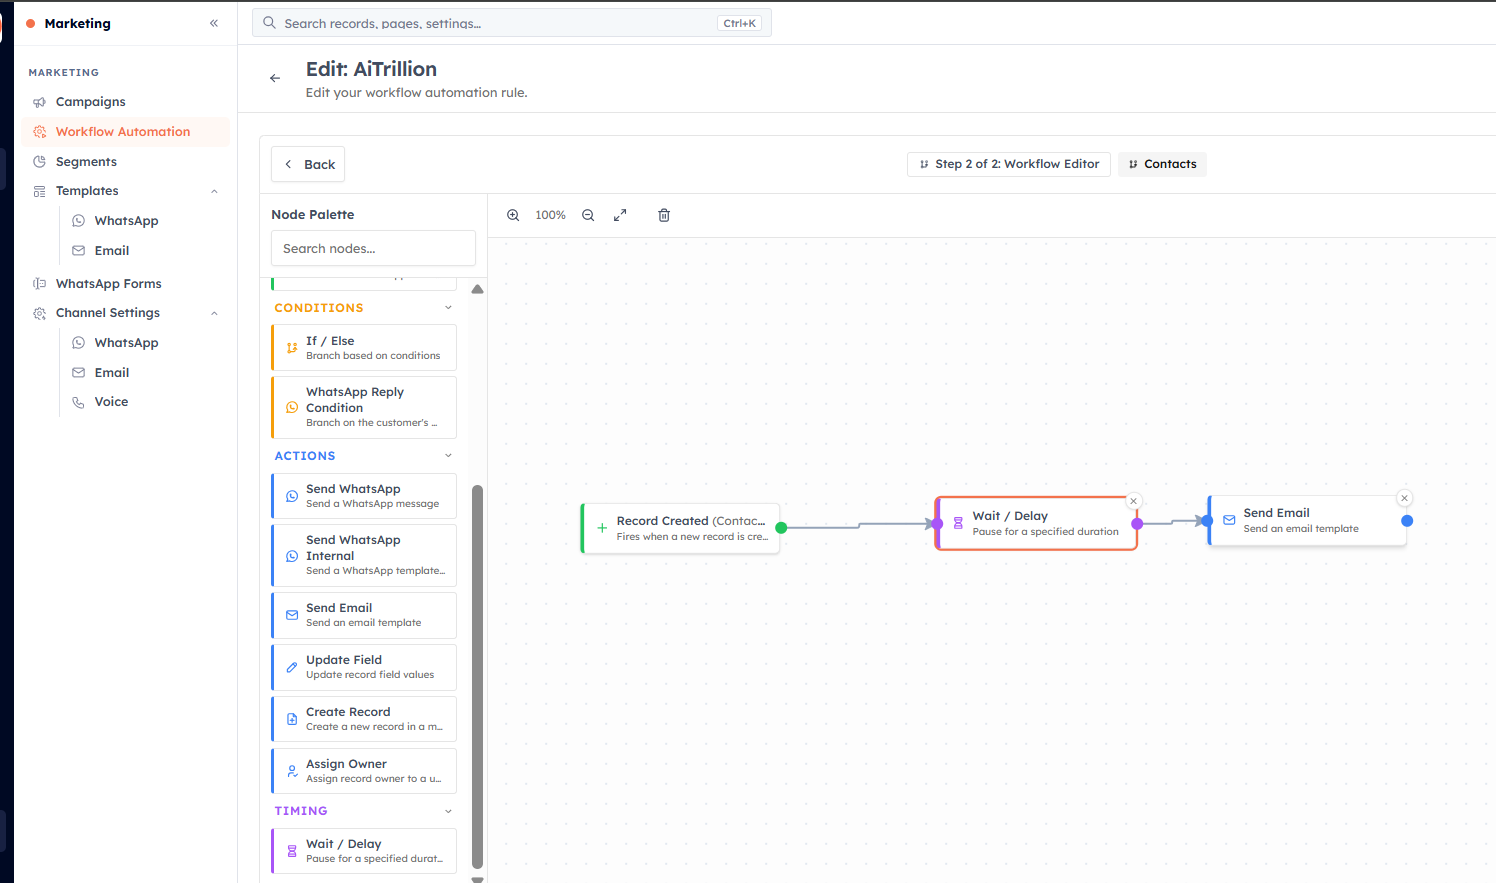Select WhatsApp Reply Condition node in palette
Image resolution: width=1496 pixels, height=883 pixels.
364,407
